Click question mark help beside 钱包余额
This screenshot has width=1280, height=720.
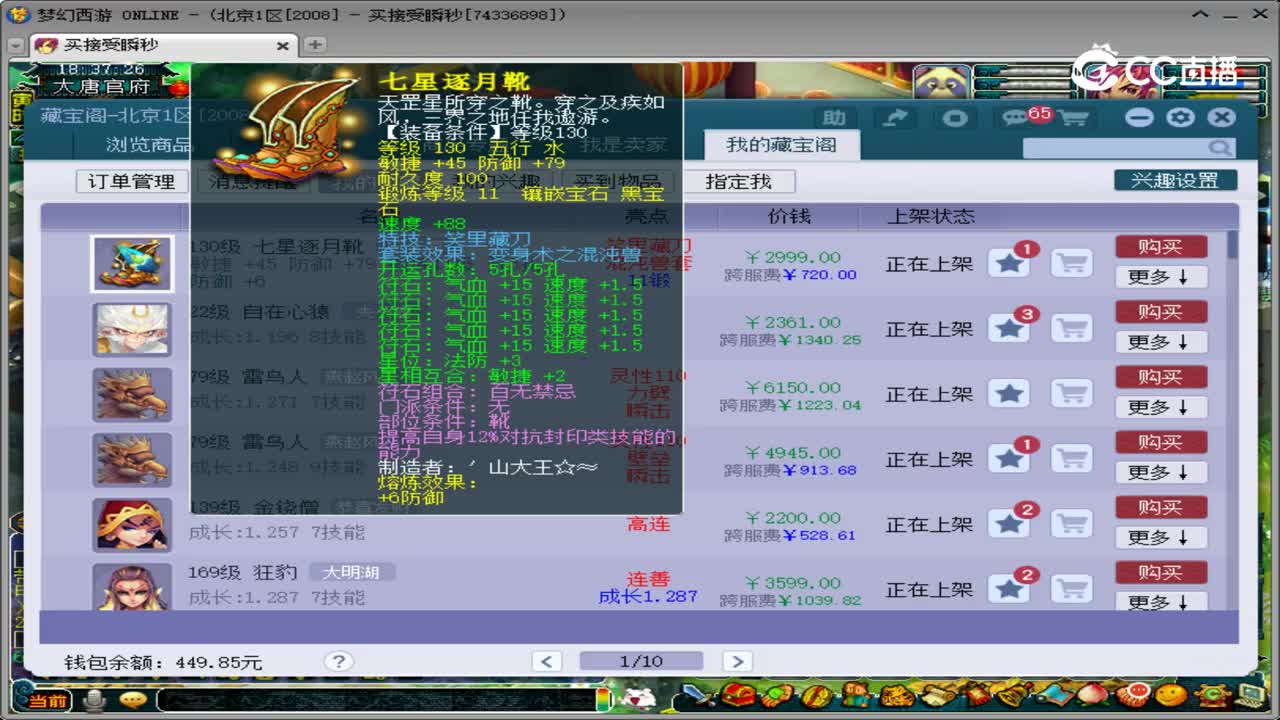(x=339, y=661)
